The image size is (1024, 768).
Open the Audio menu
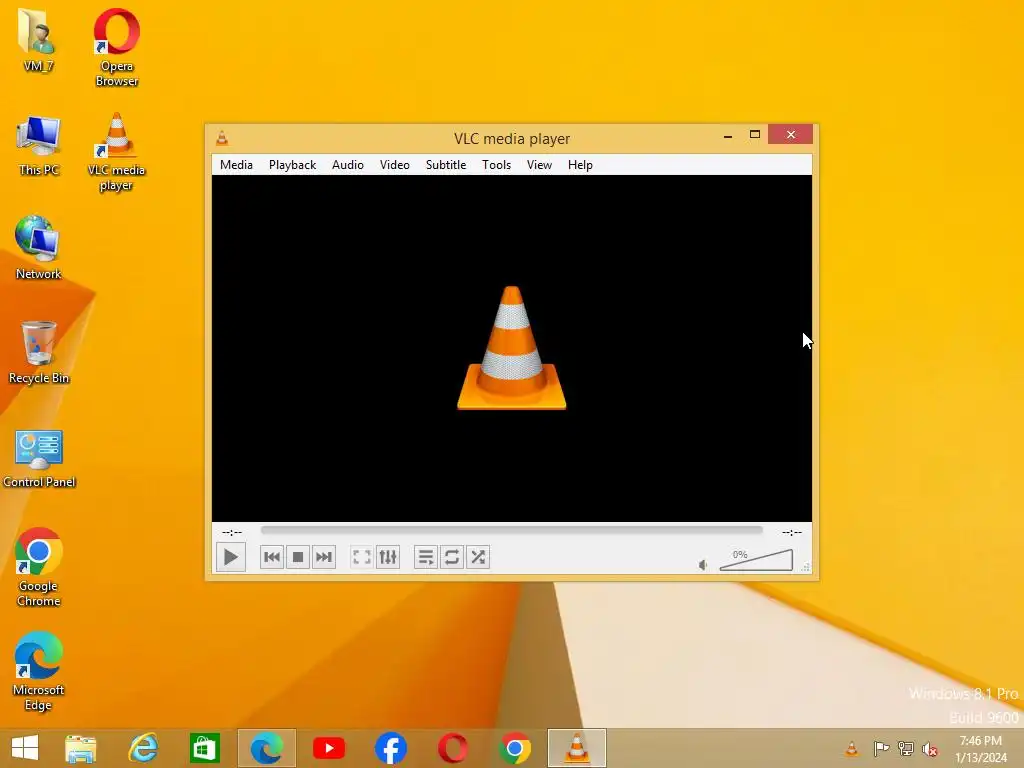pyautogui.click(x=347, y=165)
